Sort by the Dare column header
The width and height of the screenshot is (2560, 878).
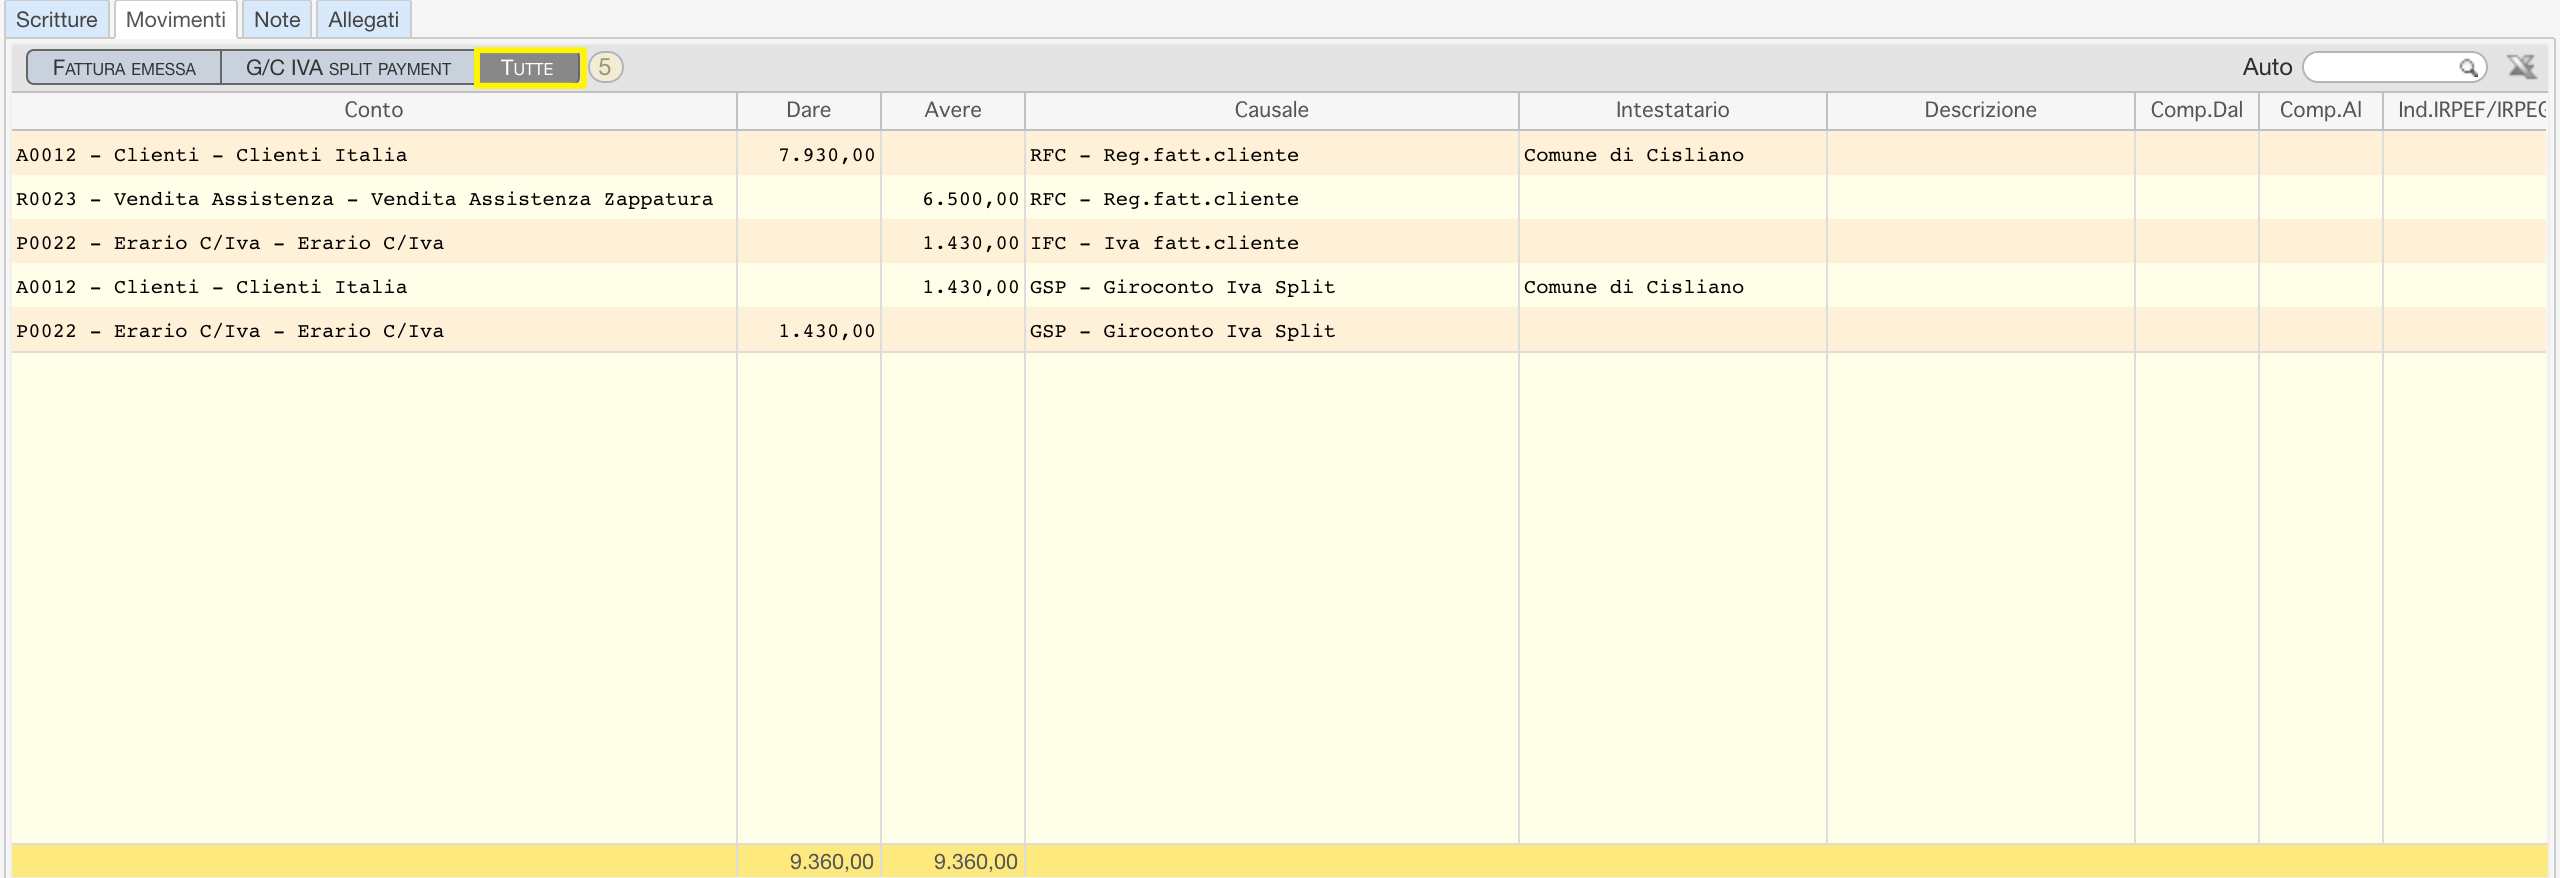tap(808, 110)
